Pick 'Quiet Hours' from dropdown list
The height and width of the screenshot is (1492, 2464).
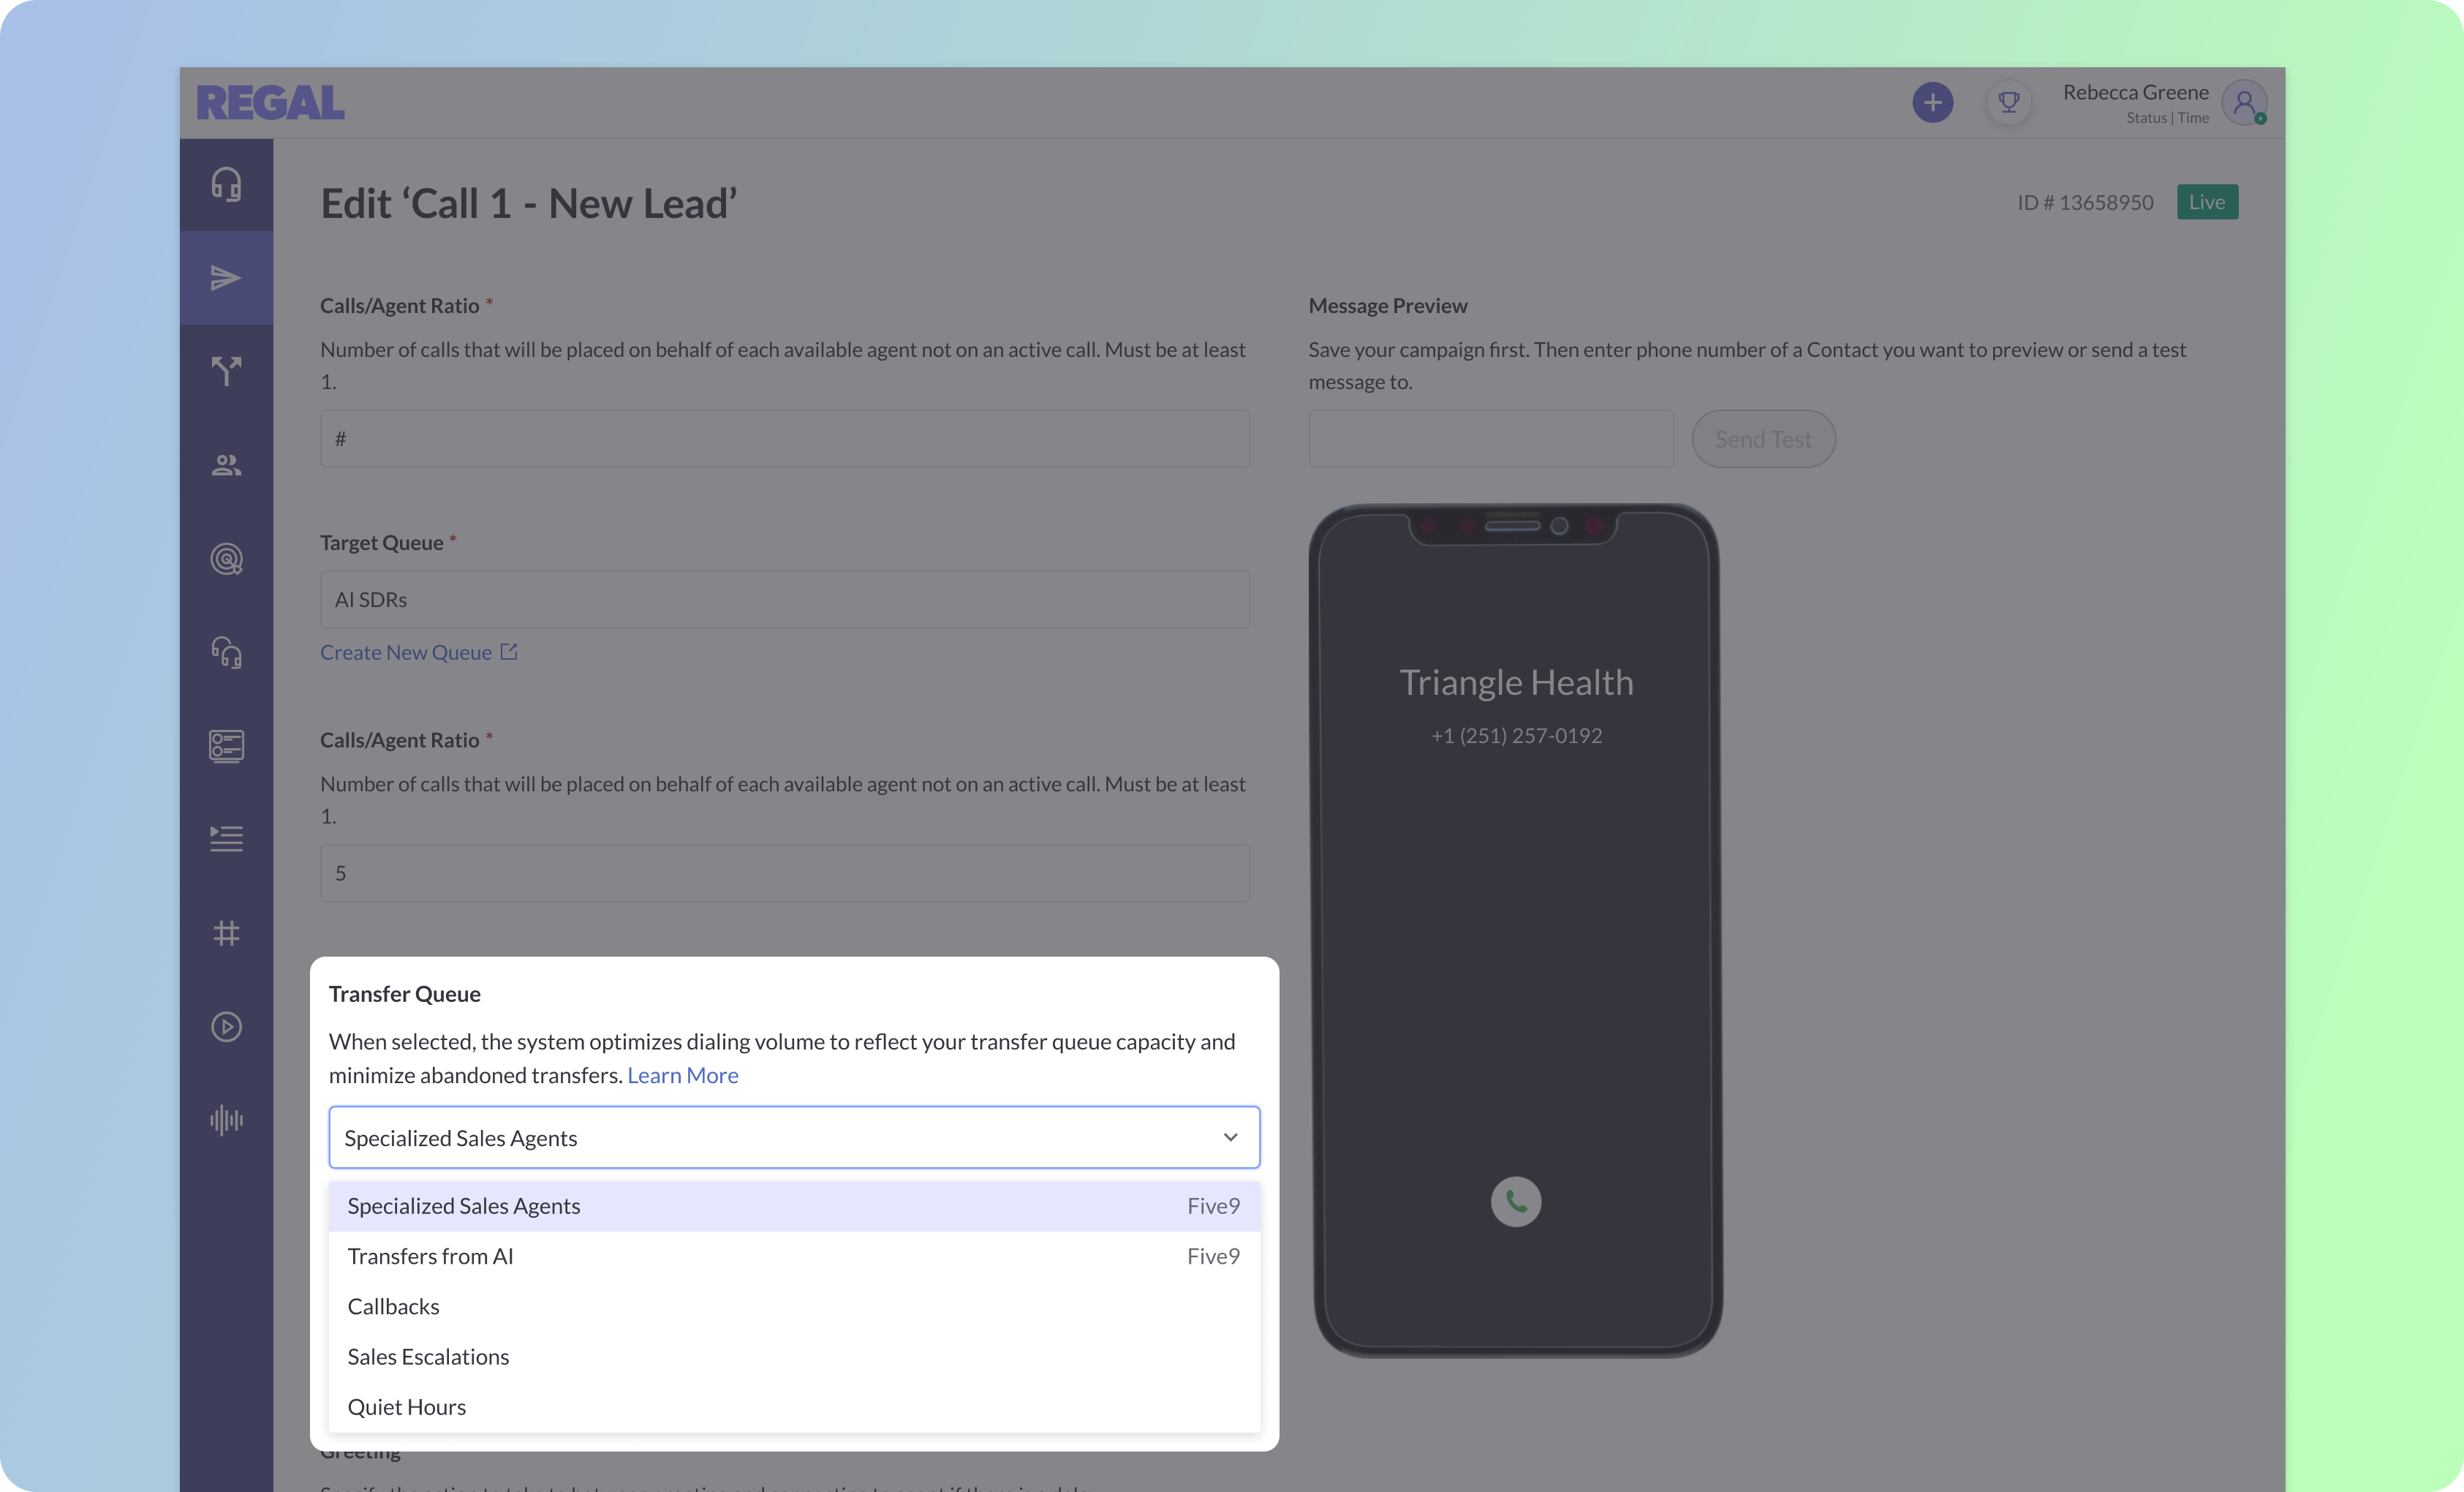pyautogui.click(x=406, y=1406)
